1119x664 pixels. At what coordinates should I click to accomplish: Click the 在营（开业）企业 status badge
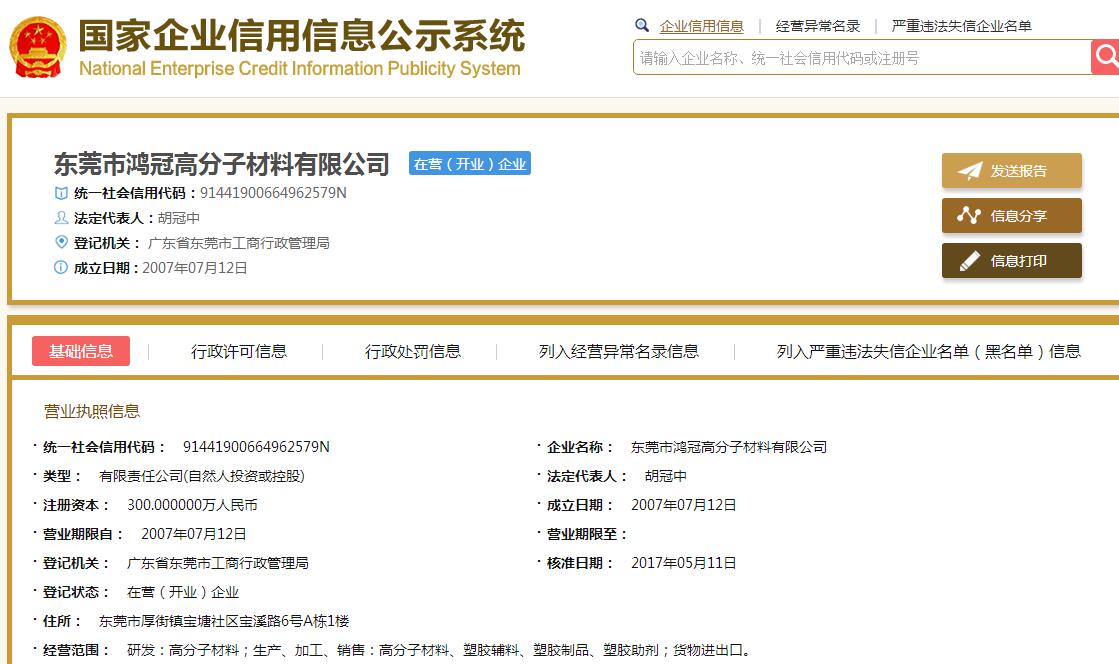[469, 164]
